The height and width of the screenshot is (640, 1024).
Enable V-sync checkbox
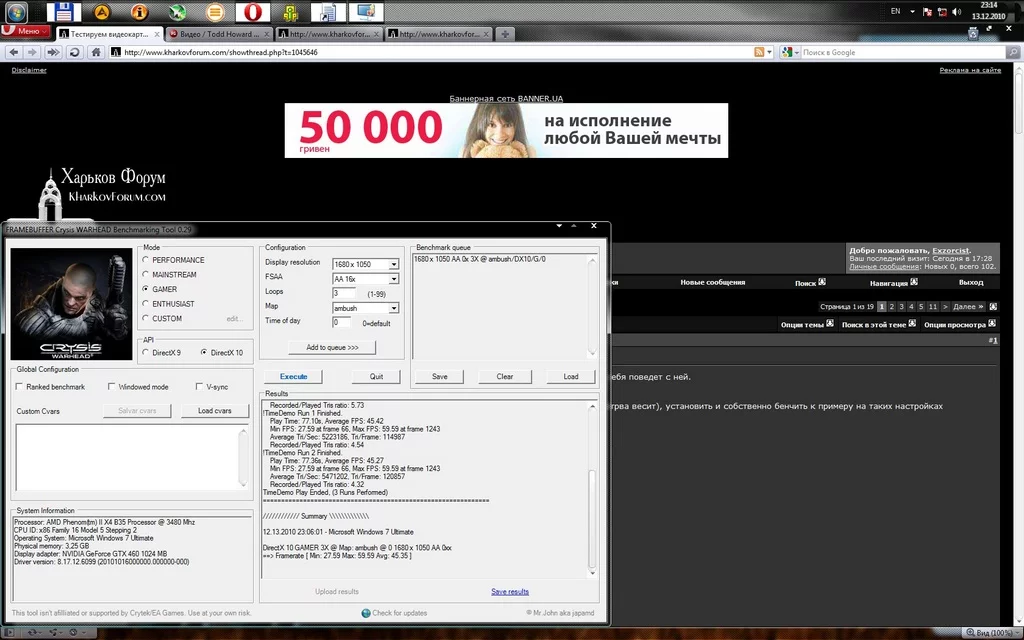pos(199,387)
